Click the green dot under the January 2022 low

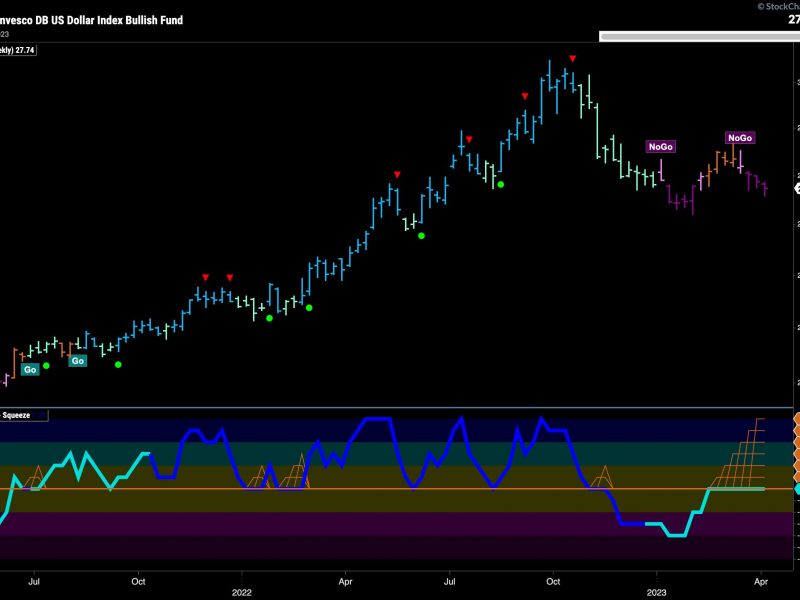(x=270, y=318)
